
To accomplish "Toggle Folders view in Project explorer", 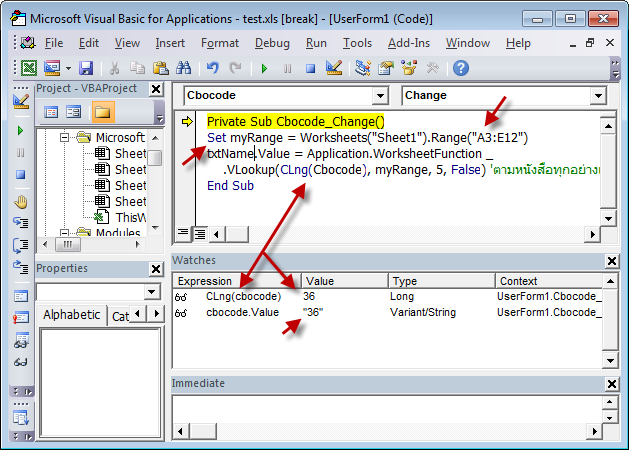I will [x=102, y=112].
